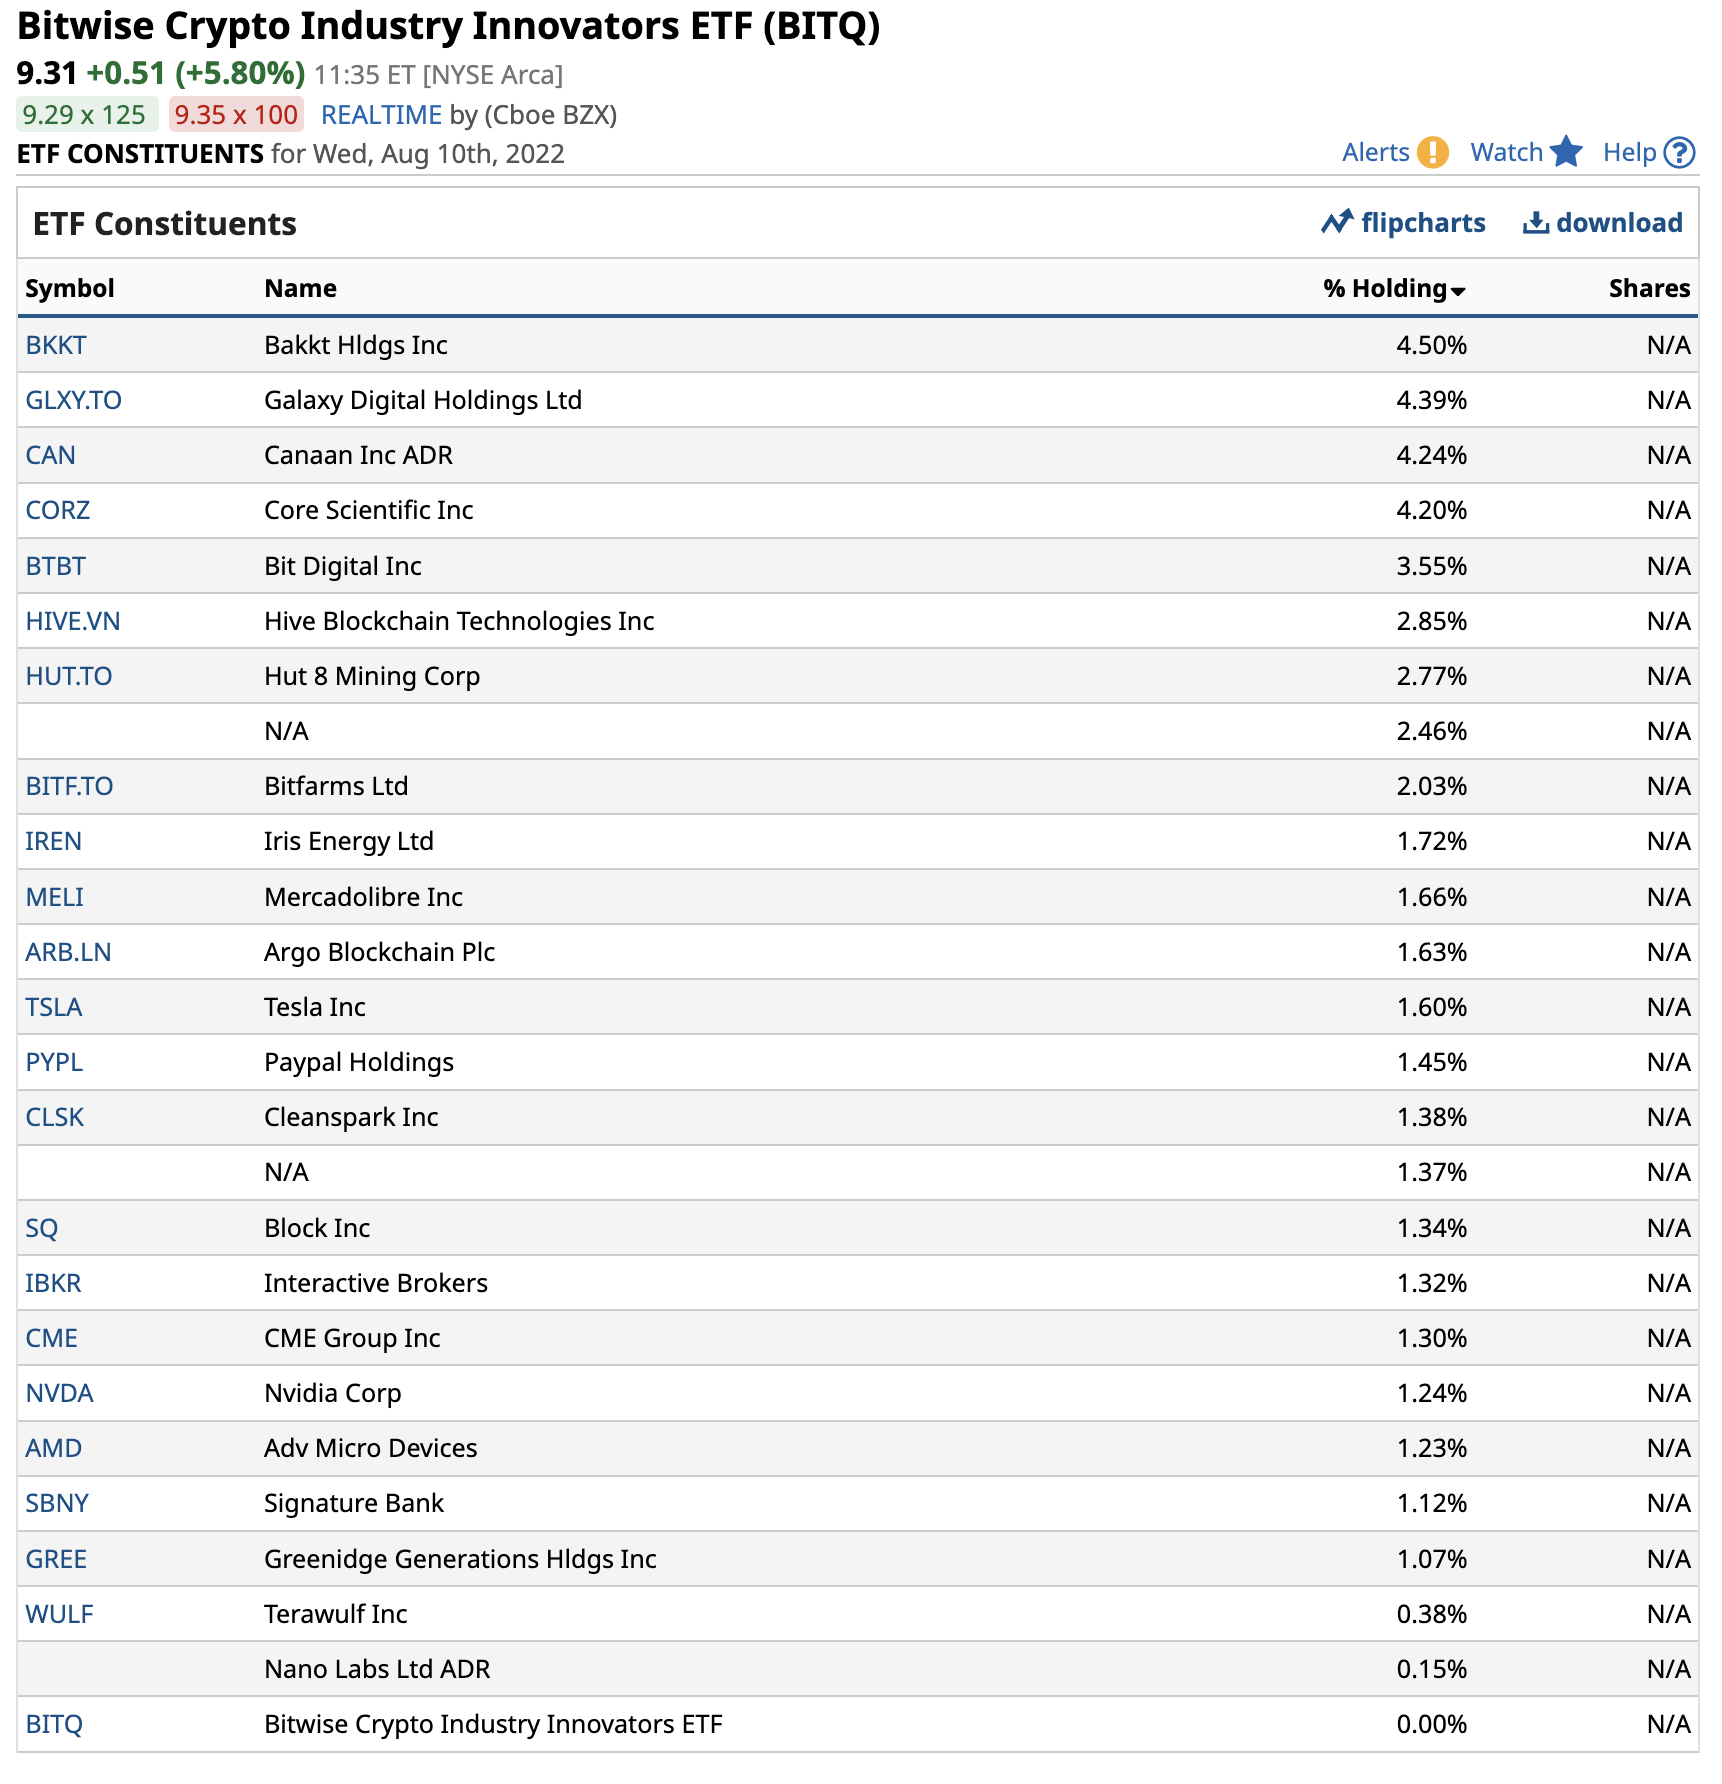This screenshot has width=1722, height=1784.
Task: Open the NVDA symbol link
Action: coord(59,1393)
